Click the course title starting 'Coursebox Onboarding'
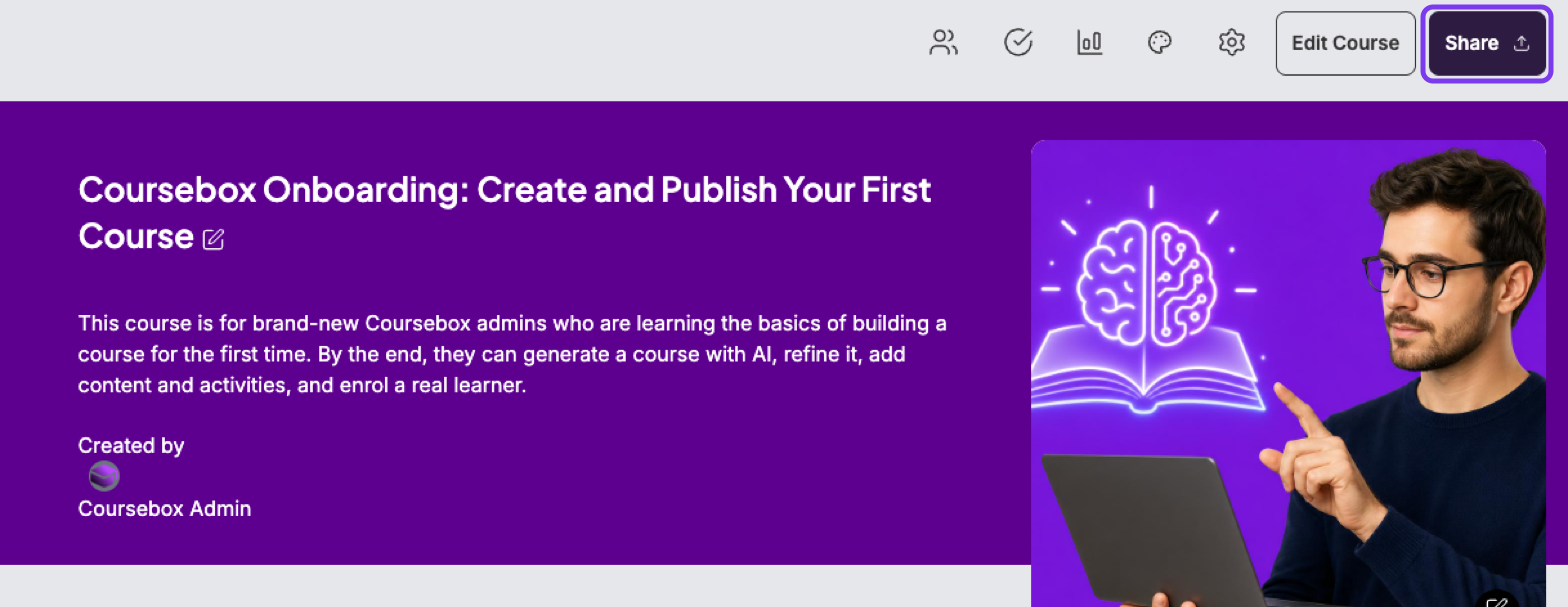Screen dimensions: 1568x607 point(505,212)
